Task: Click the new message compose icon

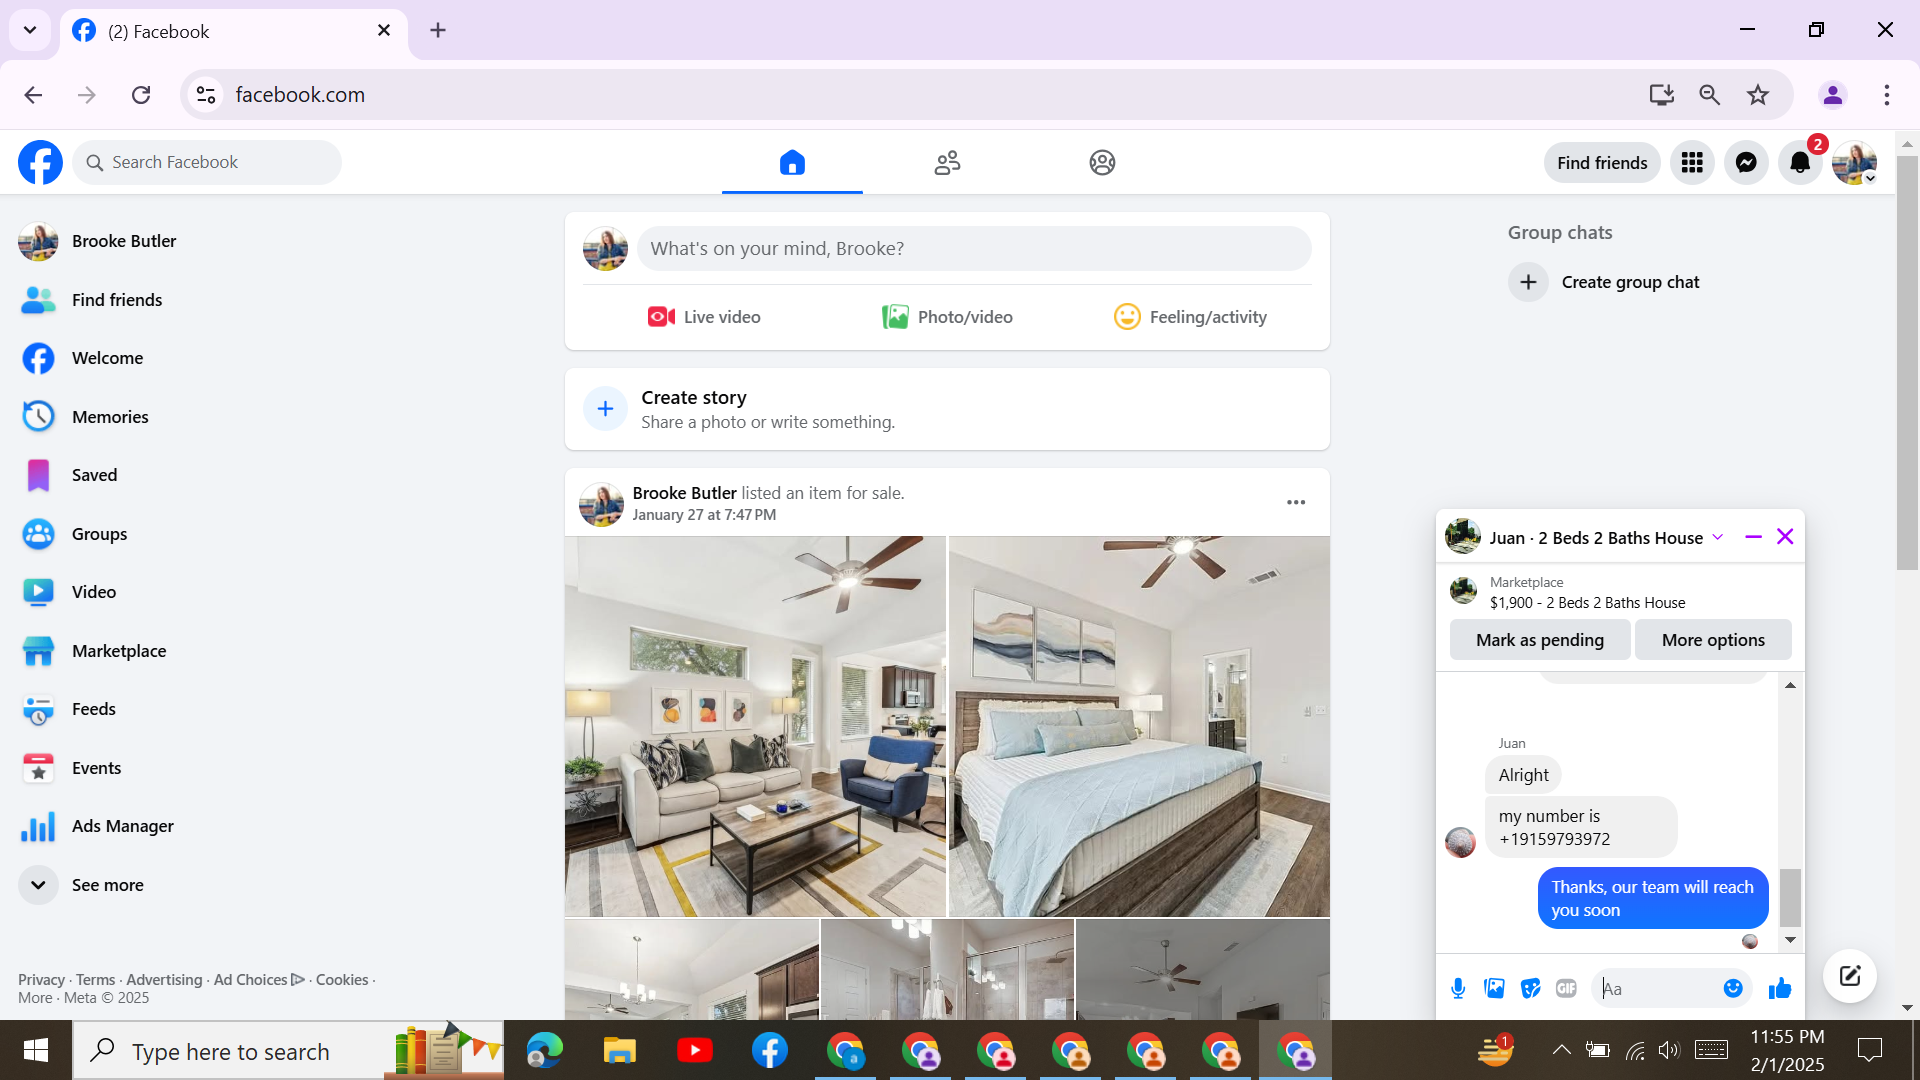Action: [1849, 975]
